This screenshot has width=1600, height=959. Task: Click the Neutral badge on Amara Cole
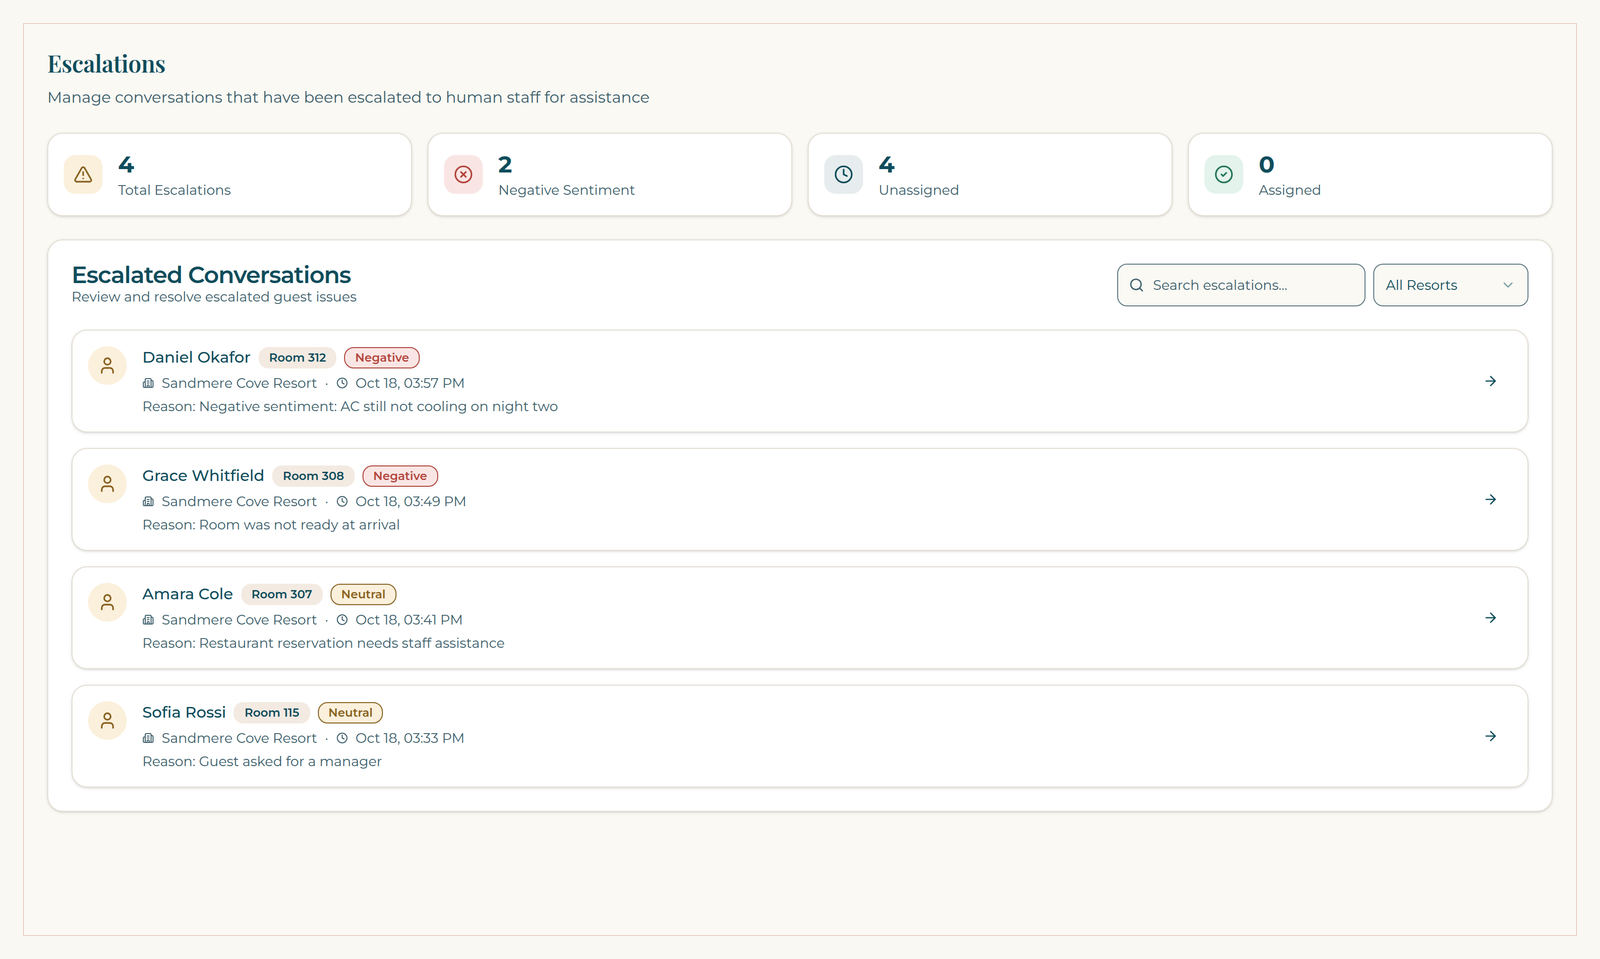click(363, 594)
